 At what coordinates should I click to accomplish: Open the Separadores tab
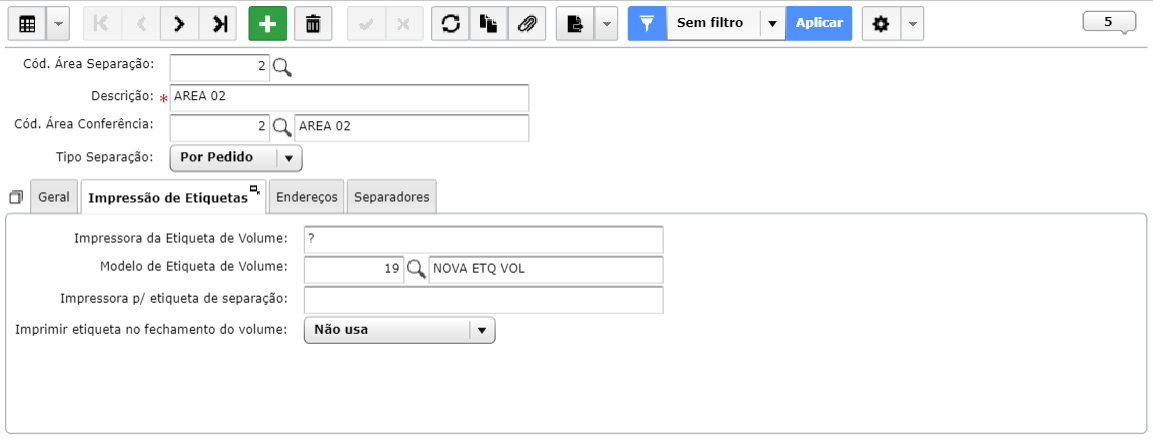(x=392, y=197)
